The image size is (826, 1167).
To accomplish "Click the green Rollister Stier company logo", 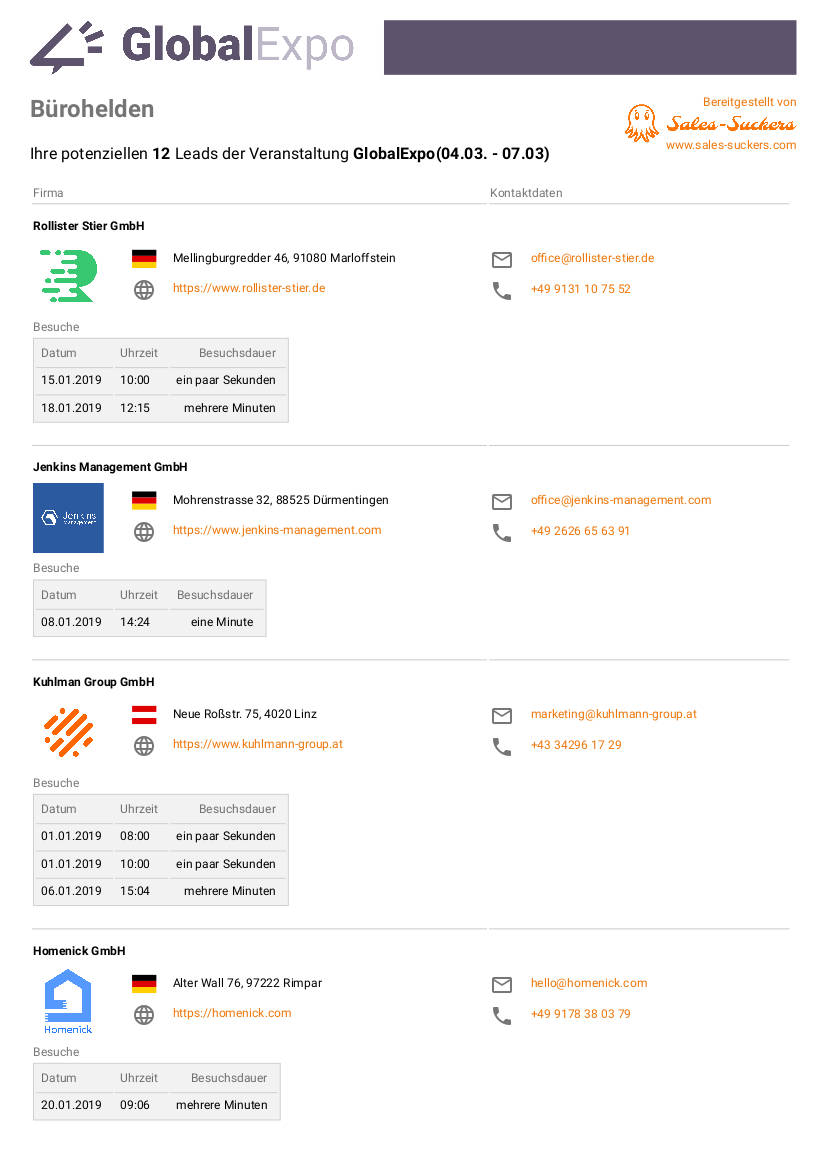I will [x=68, y=275].
